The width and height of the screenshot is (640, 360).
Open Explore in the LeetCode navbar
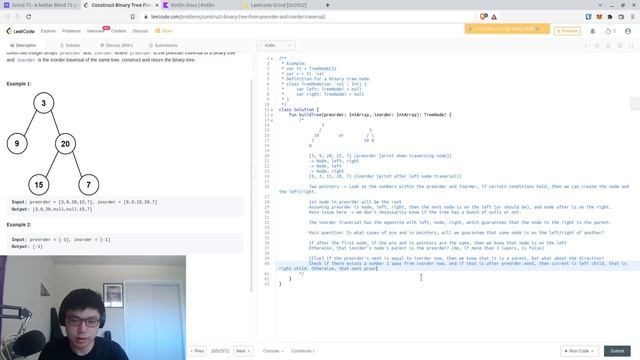[x=48, y=31]
